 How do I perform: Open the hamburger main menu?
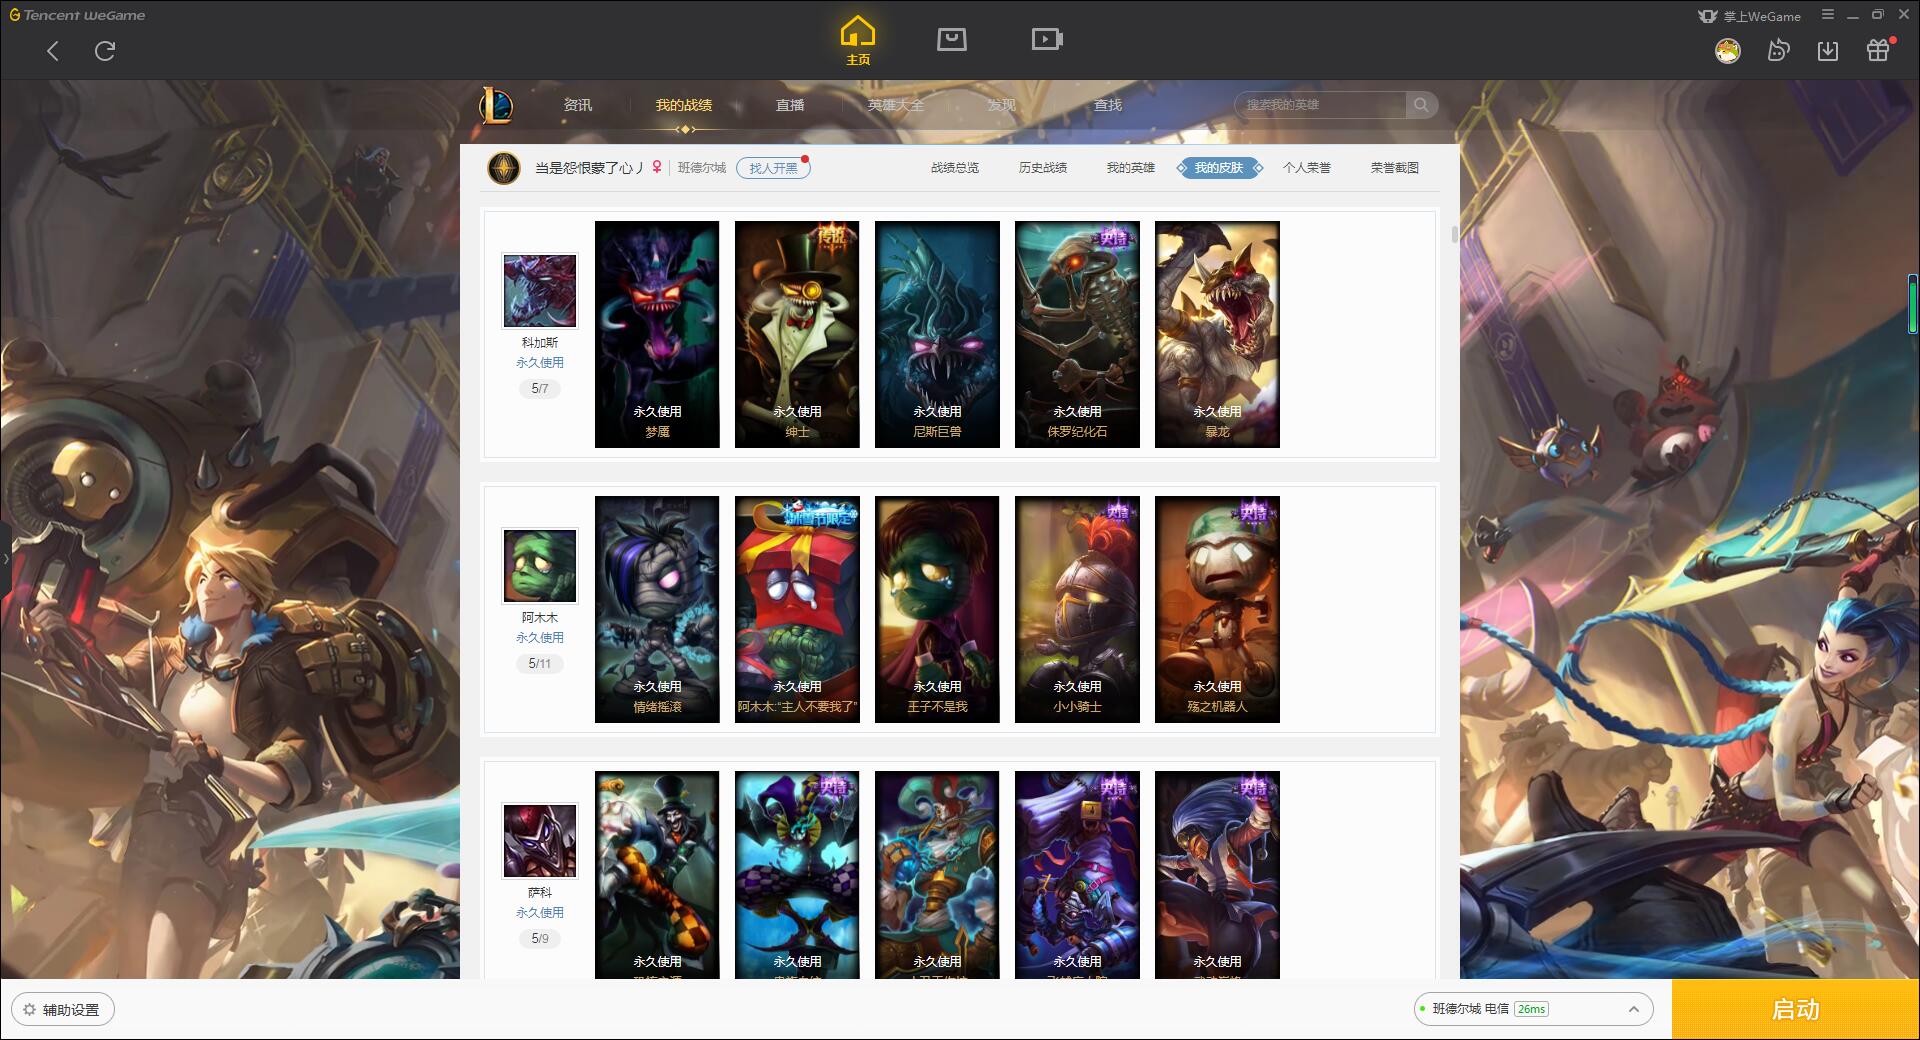tap(1828, 15)
